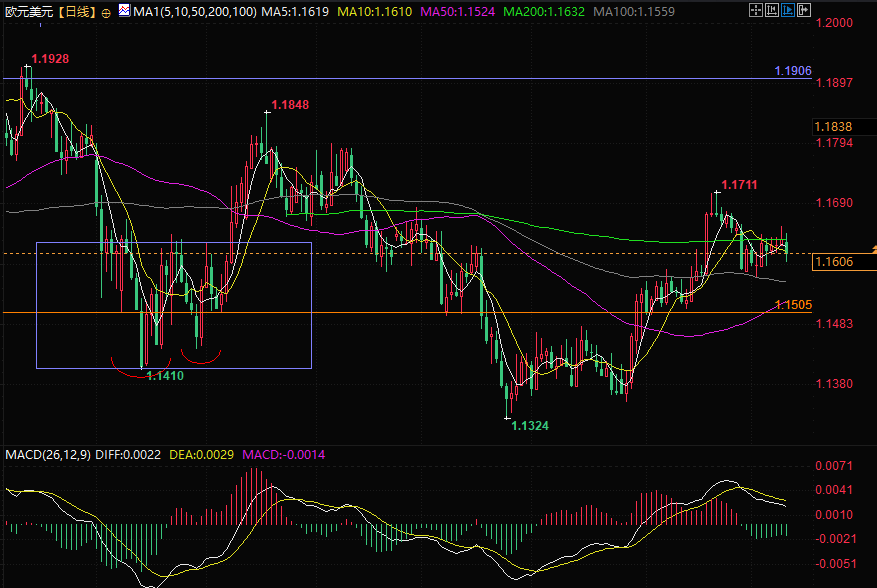The image size is (877, 588).
Task: Click the 1.1794 price axis label
Action: (834, 143)
